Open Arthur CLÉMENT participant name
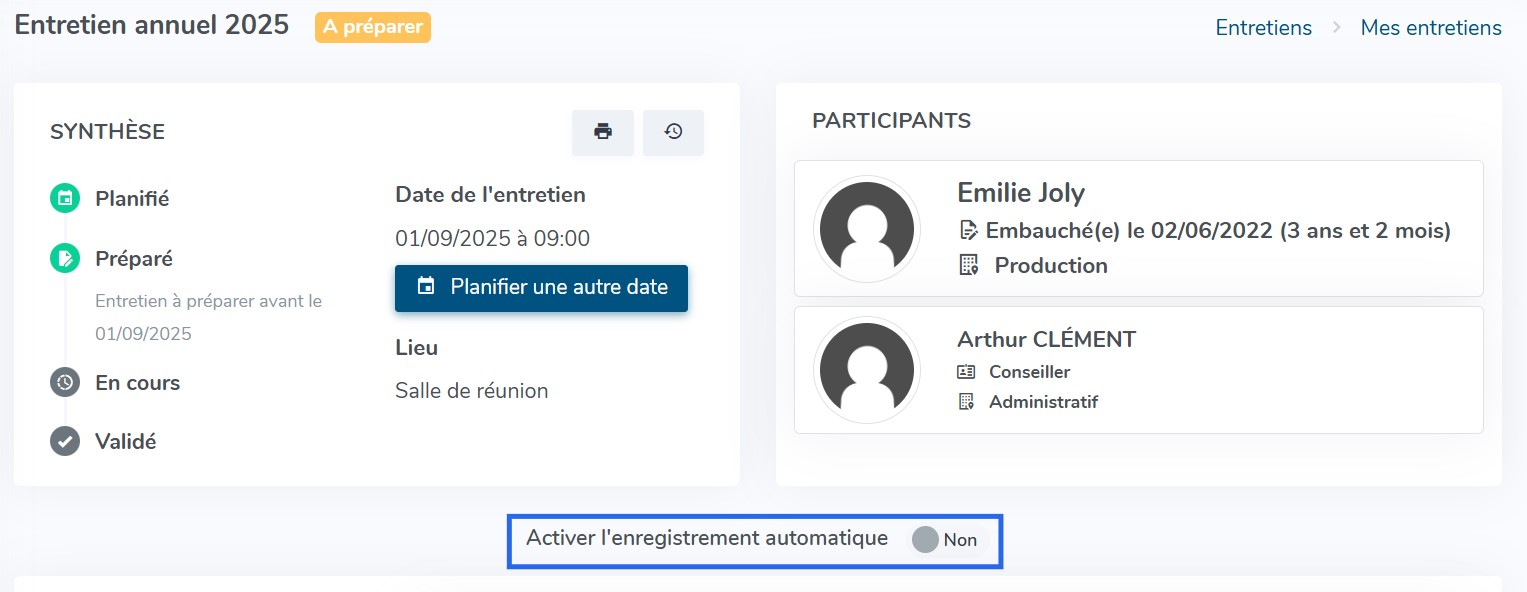The height and width of the screenshot is (592, 1527). (1047, 339)
